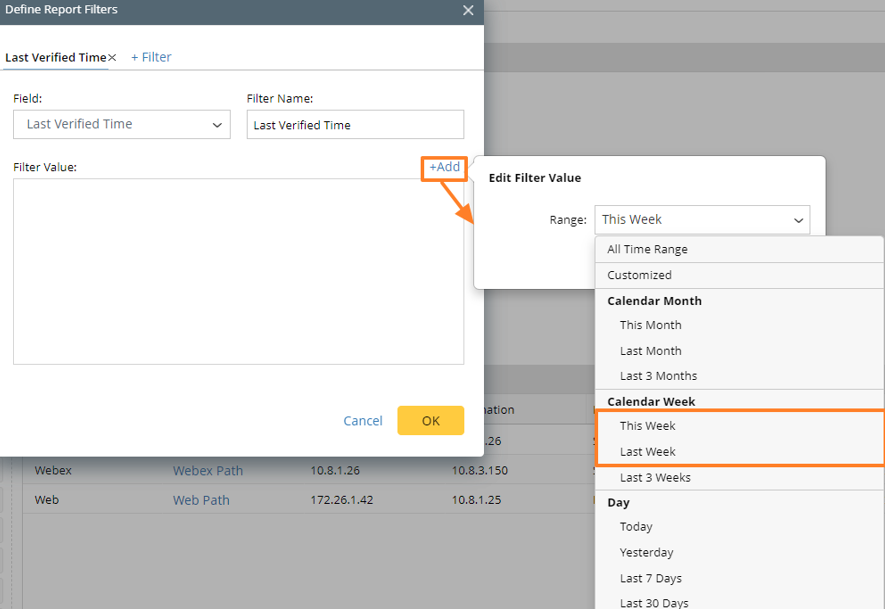The width and height of the screenshot is (885, 609).
Task: Select Last 30 Days option
Action: coord(739,602)
